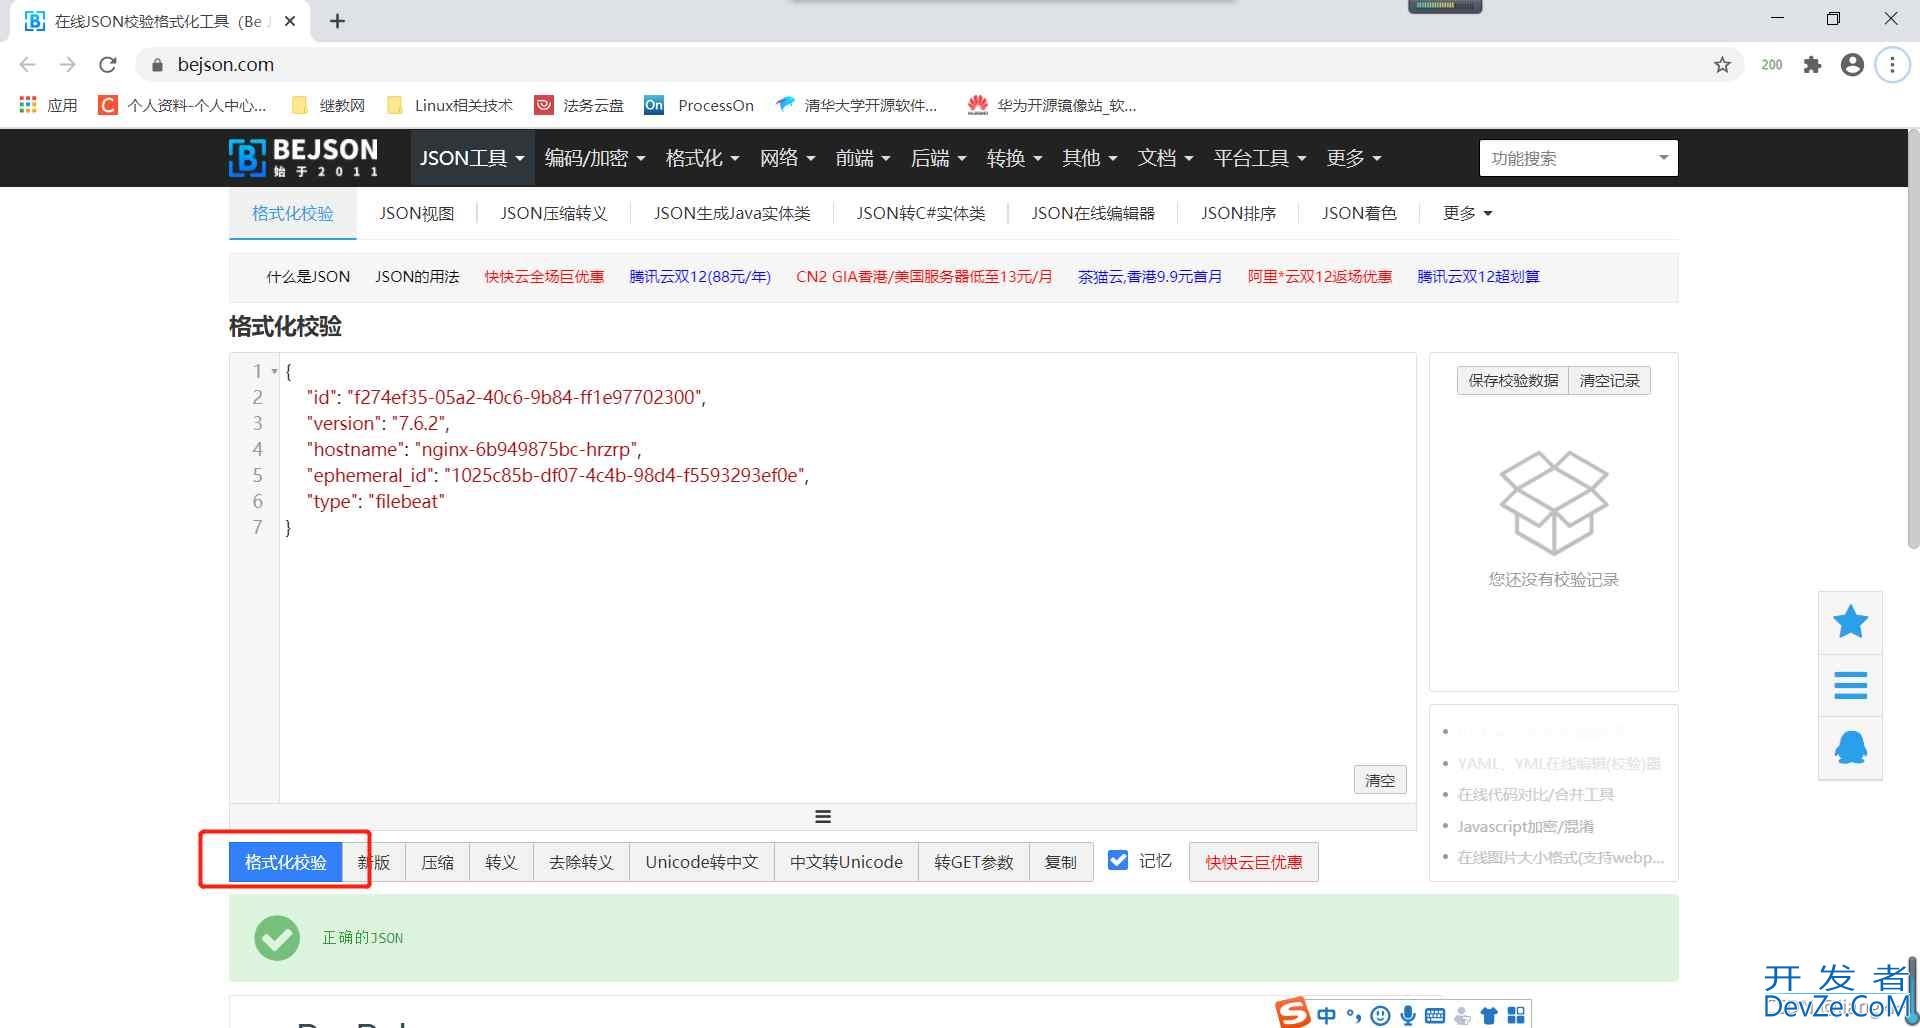Open the browser extensions puzzle icon

tap(1812, 65)
